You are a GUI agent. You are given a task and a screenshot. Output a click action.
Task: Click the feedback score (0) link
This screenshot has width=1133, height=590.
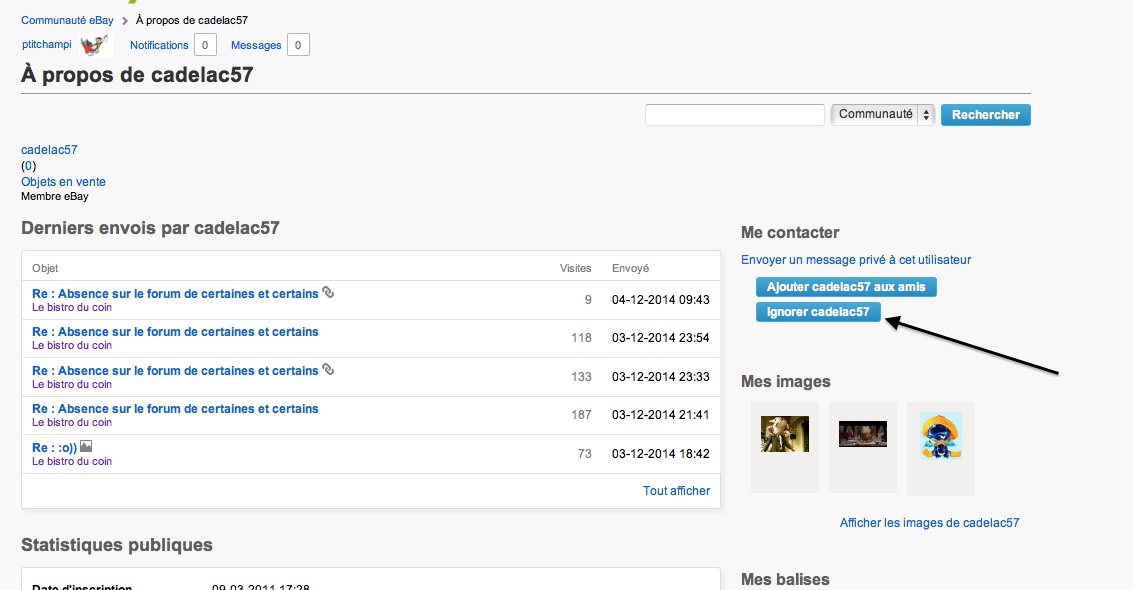28,165
